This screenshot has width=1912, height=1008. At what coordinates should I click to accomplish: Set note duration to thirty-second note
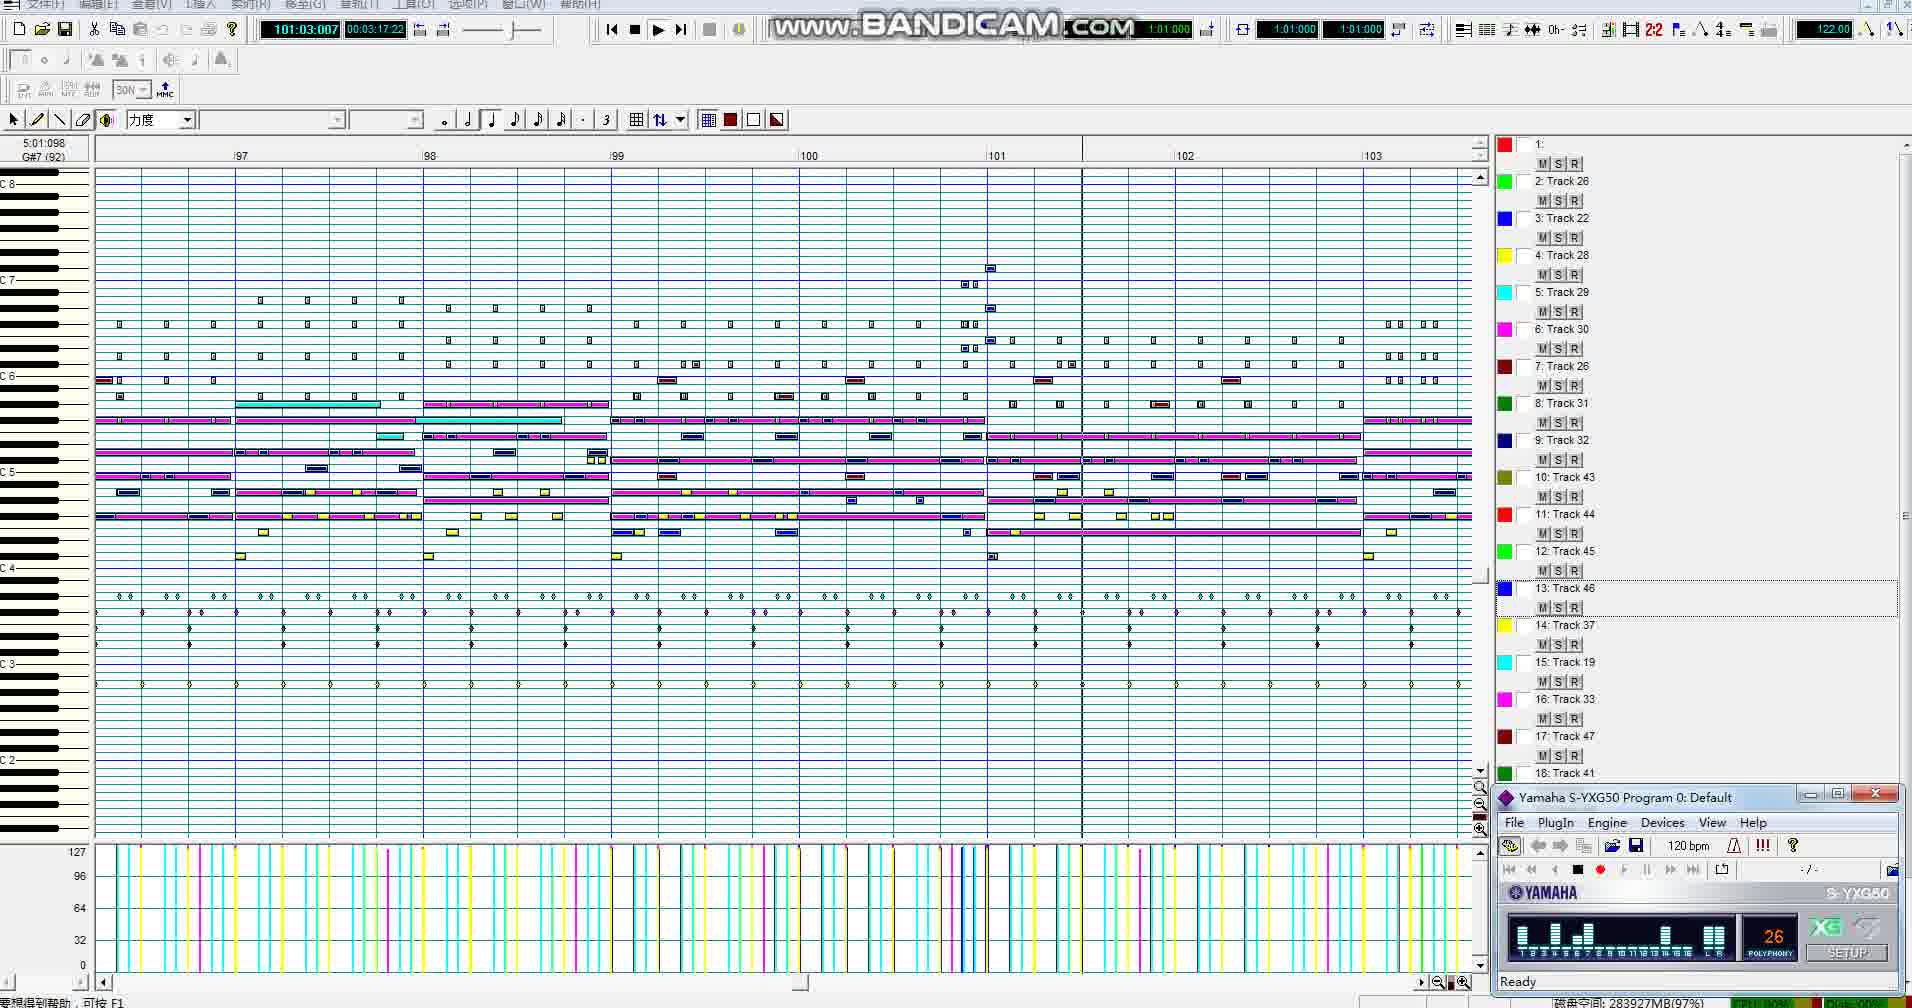click(560, 120)
